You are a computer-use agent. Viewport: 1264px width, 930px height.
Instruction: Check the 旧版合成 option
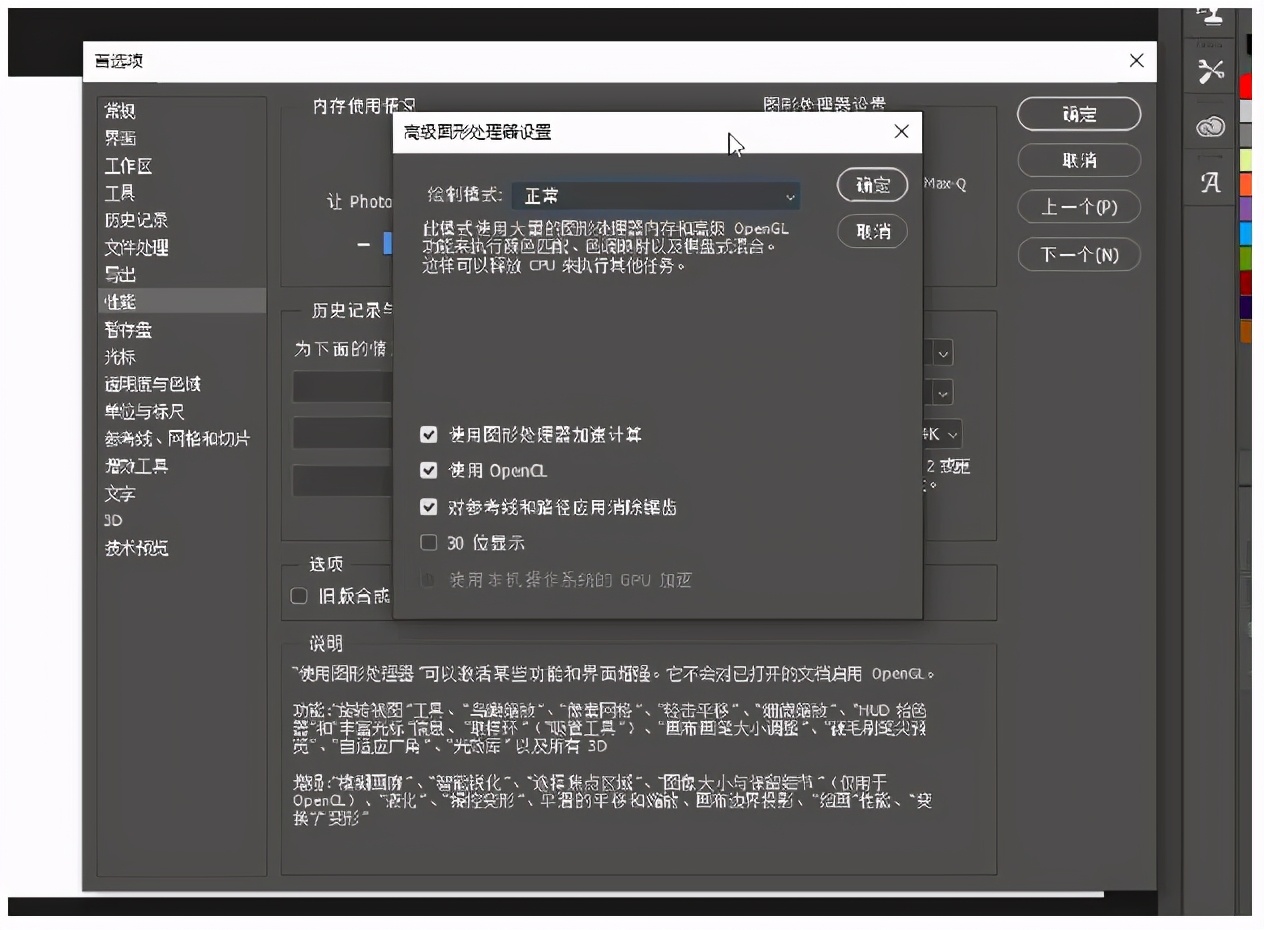pyautogui.click(x=299, y=596)
